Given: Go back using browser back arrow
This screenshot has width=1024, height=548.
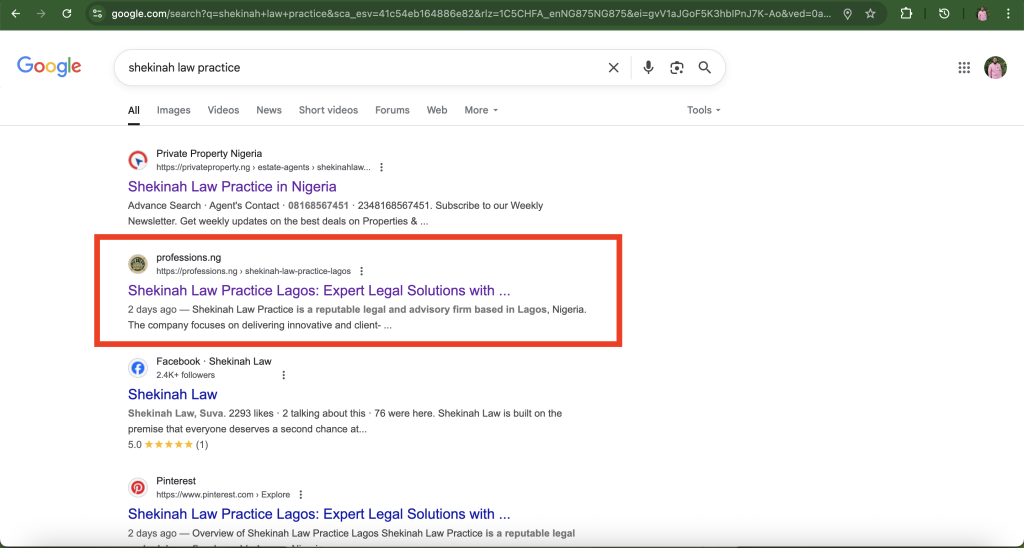Looking at the screenshot, I should click(16, 14).
